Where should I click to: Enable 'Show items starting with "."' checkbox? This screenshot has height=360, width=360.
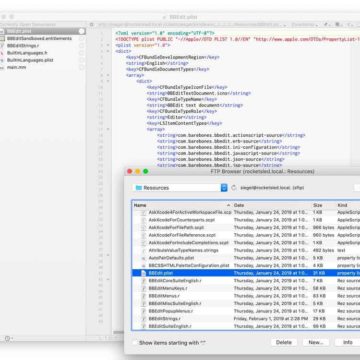pos(135,343)
